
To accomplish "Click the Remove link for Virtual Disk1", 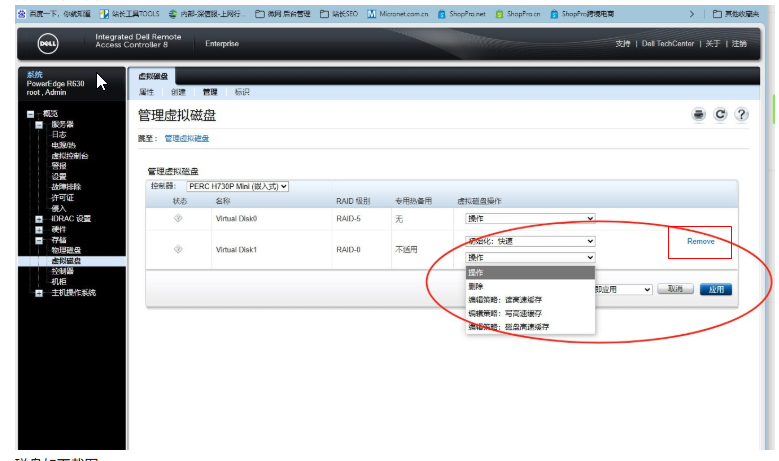I will point(700,242).
